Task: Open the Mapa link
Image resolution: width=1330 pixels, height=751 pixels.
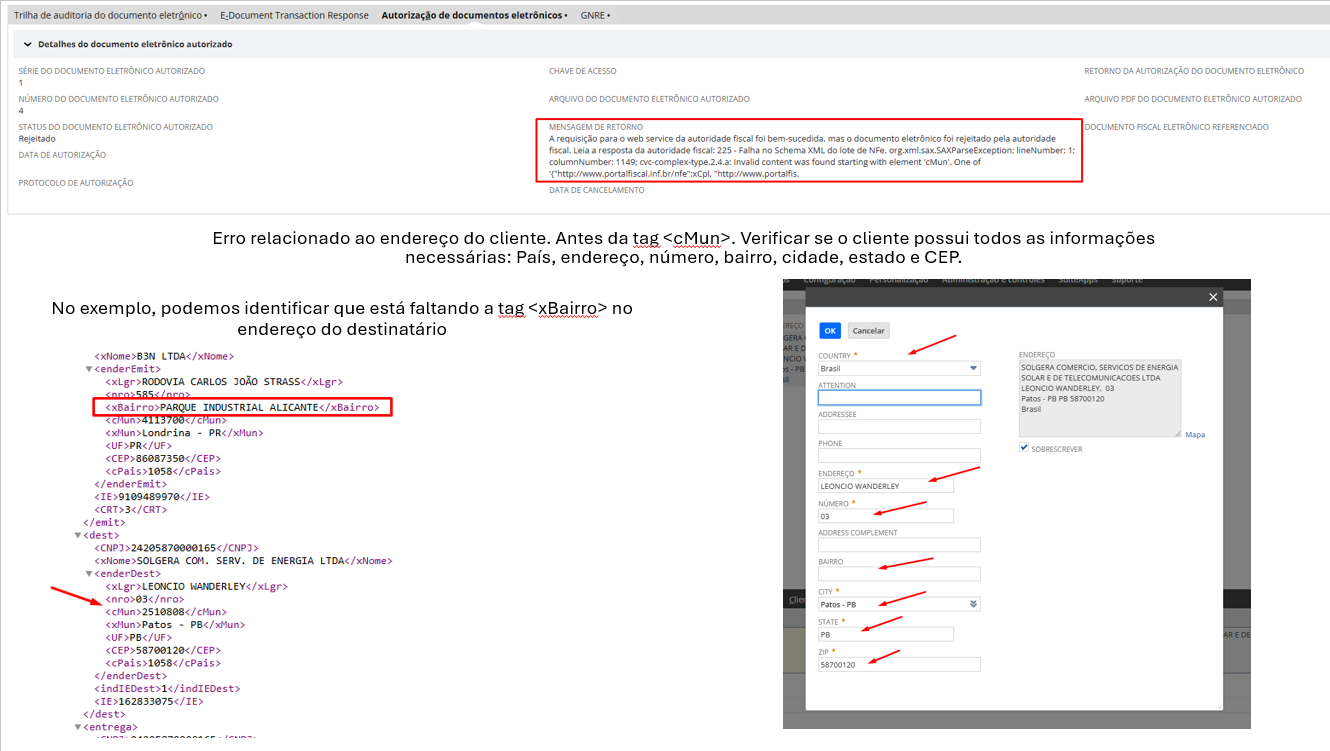Action: 1195,435
